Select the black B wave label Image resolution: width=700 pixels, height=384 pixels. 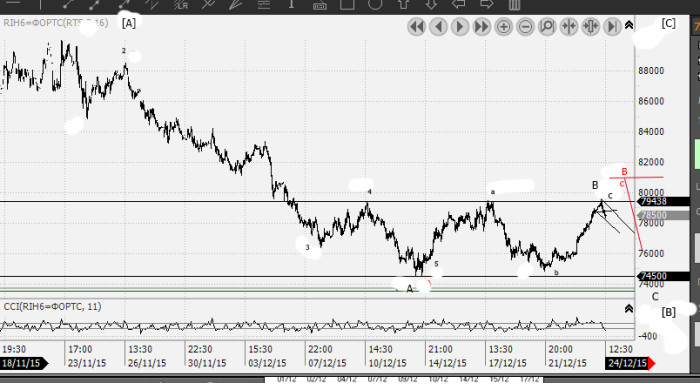click(x=595, y=185)
